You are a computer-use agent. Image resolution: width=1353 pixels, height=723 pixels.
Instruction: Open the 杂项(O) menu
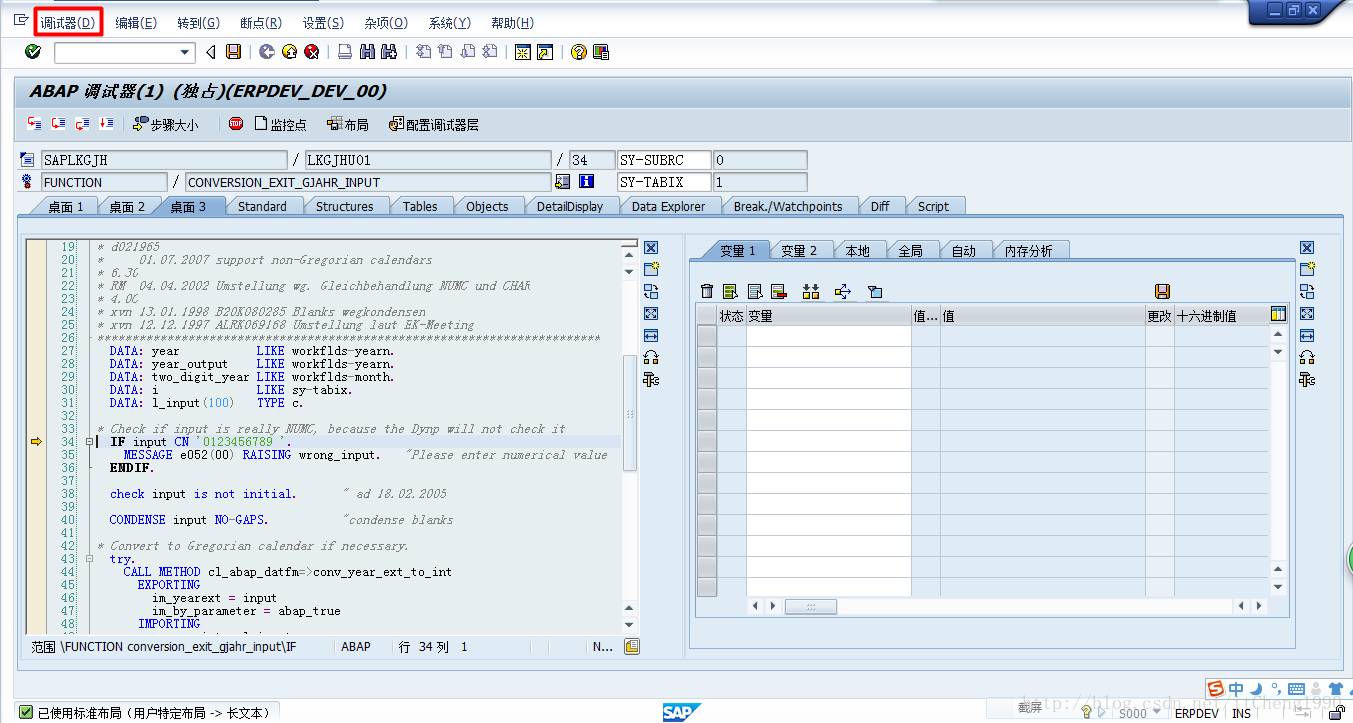[386, 22]
